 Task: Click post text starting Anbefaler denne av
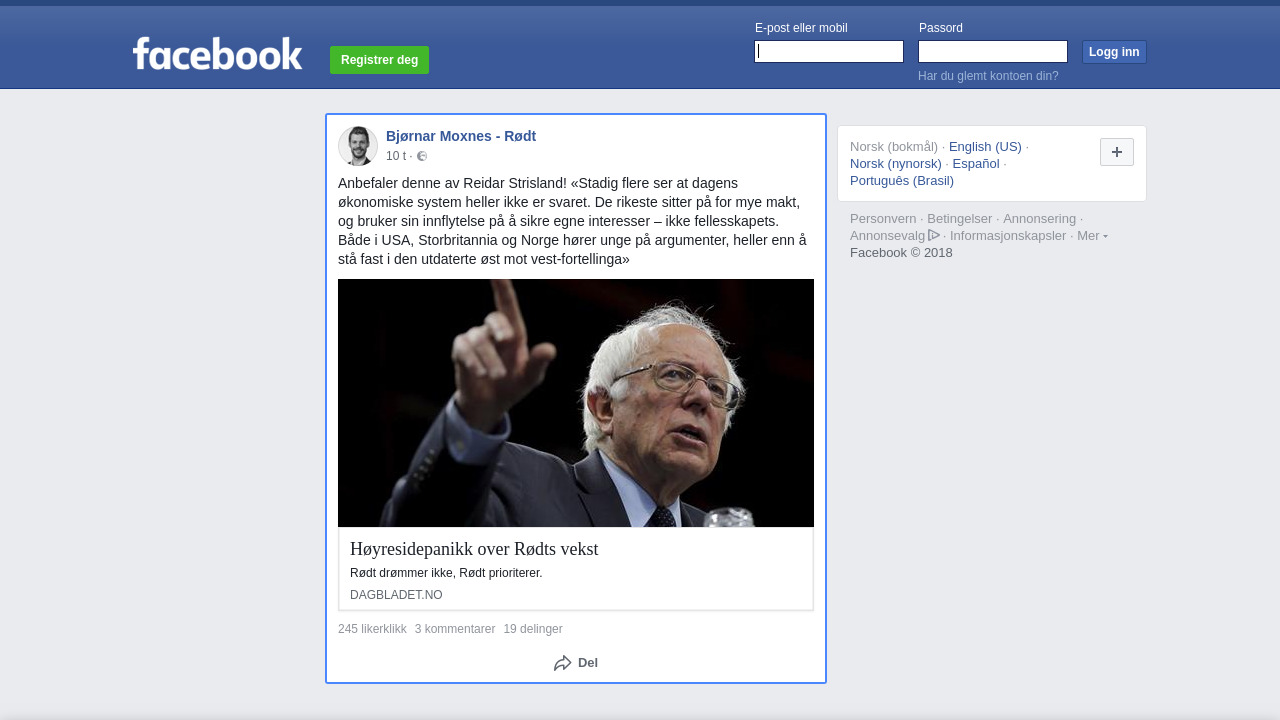(x=573, y=221)
